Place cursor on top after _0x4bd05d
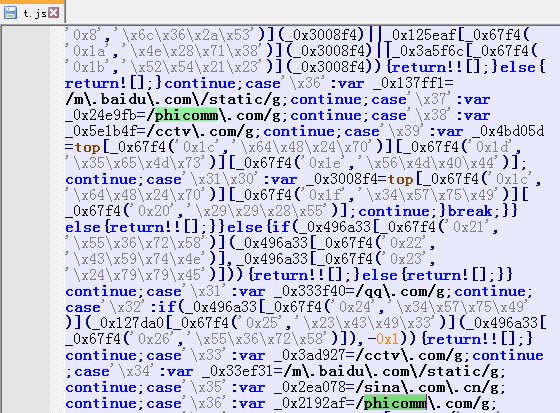The width and height of the screenshot is (560, 413). tap(87, 148)
